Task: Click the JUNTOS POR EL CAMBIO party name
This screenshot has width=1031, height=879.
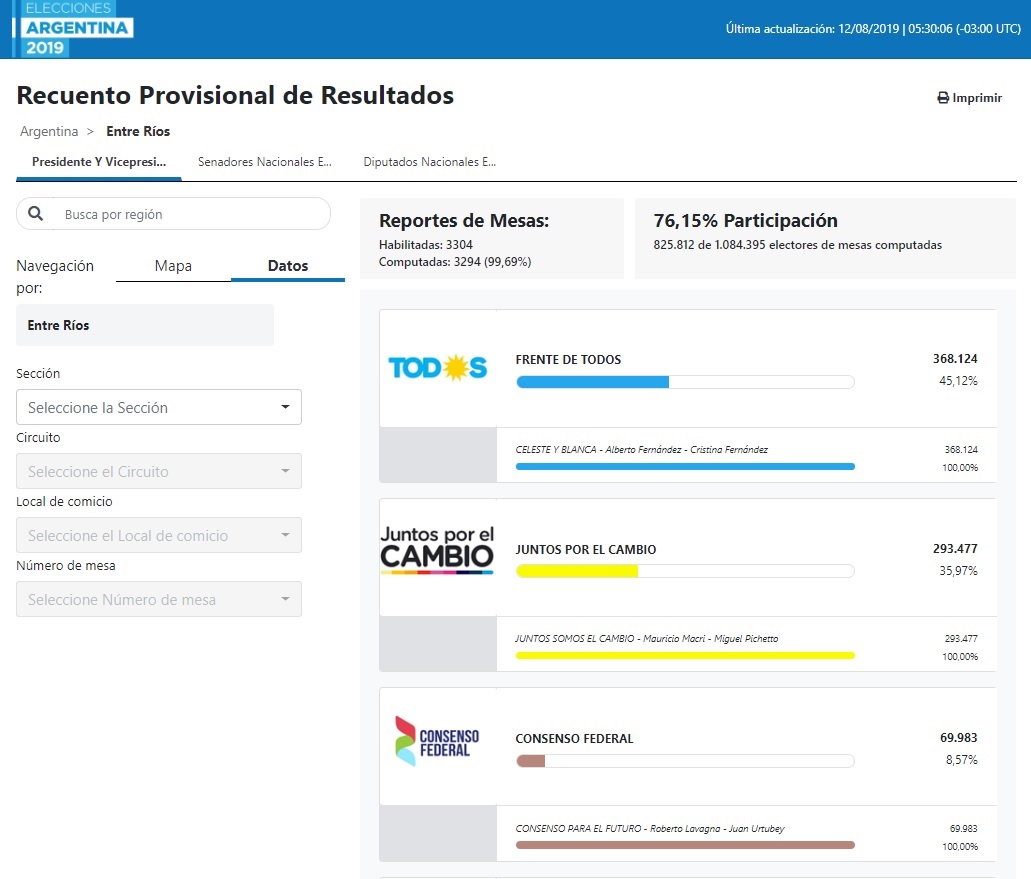Action: (586, 550)
